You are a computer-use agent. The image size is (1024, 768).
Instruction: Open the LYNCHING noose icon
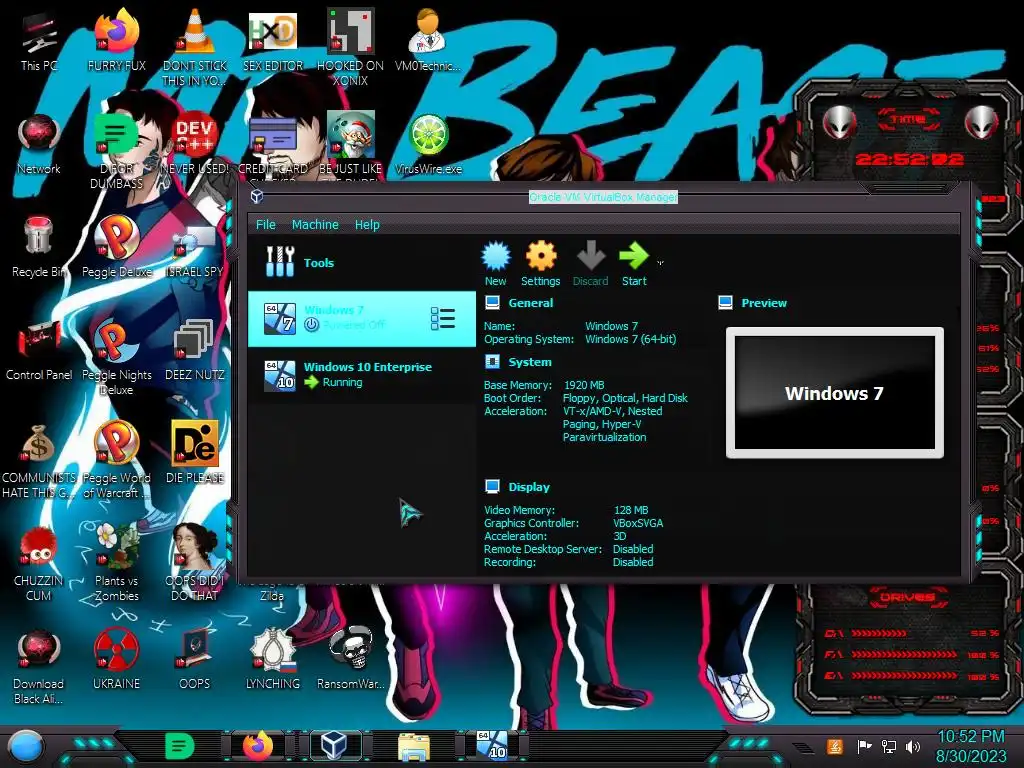click(x=272, y=660)
